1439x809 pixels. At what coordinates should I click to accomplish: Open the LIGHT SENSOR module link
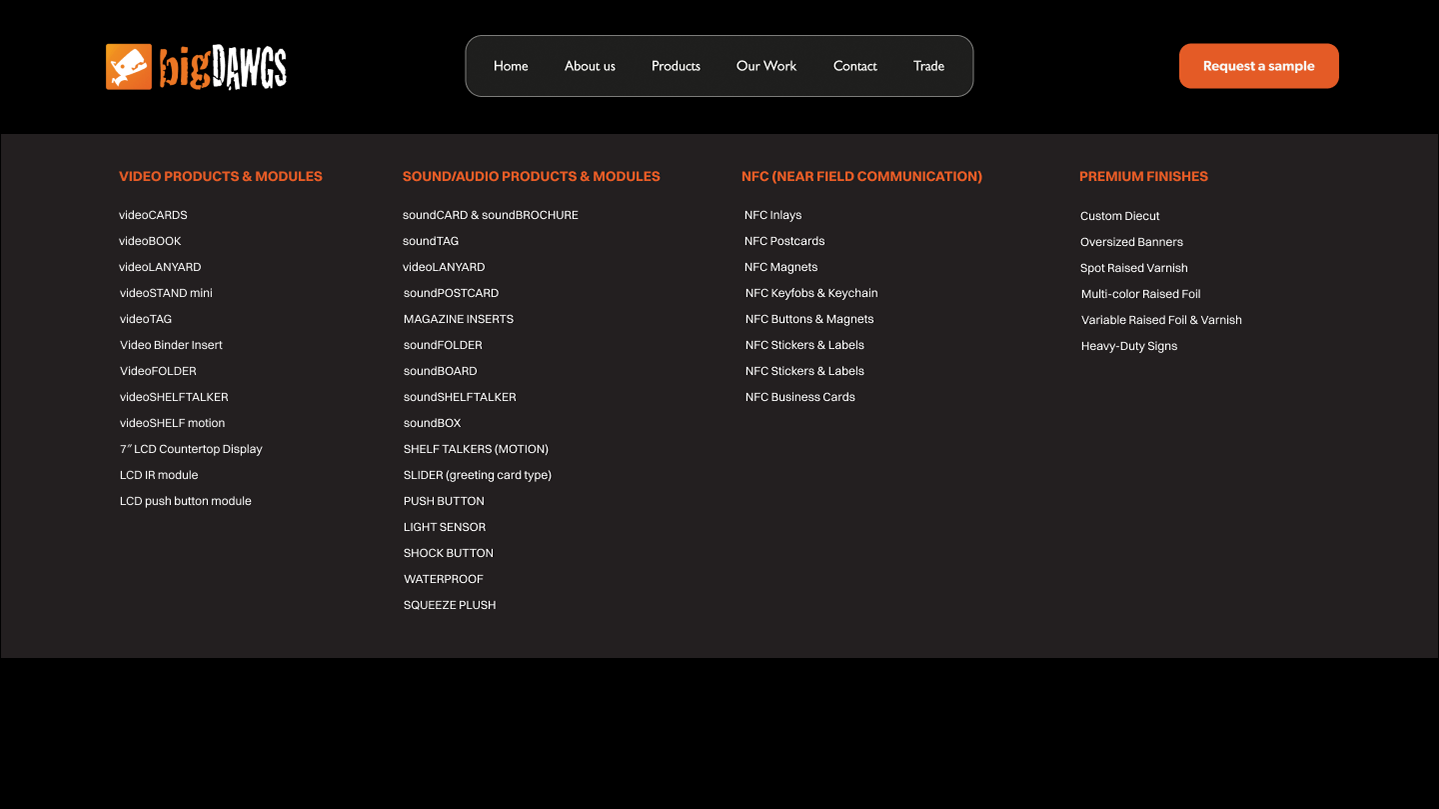pyautogui.click(x=444, y=527)
